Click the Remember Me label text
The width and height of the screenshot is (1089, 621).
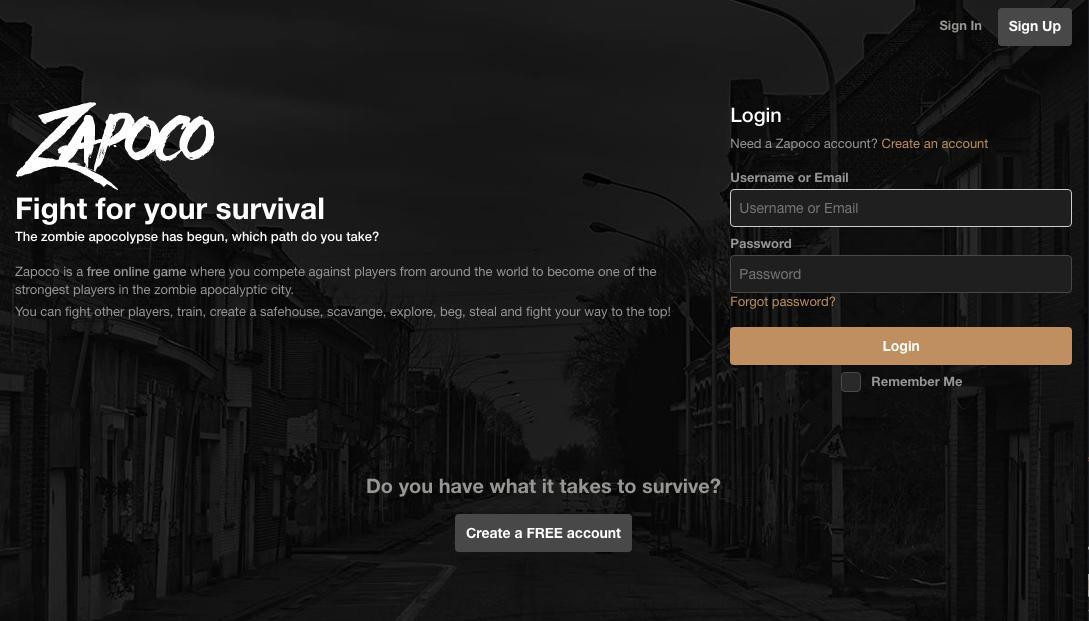(916, 382)
